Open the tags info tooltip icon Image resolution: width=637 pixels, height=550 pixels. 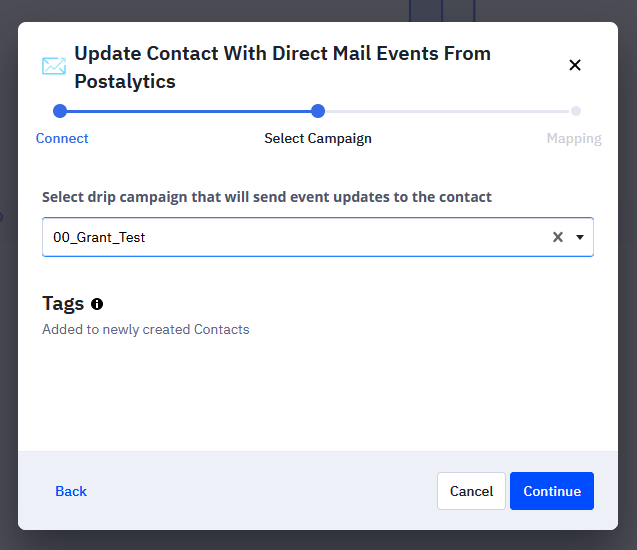point(97,304)
